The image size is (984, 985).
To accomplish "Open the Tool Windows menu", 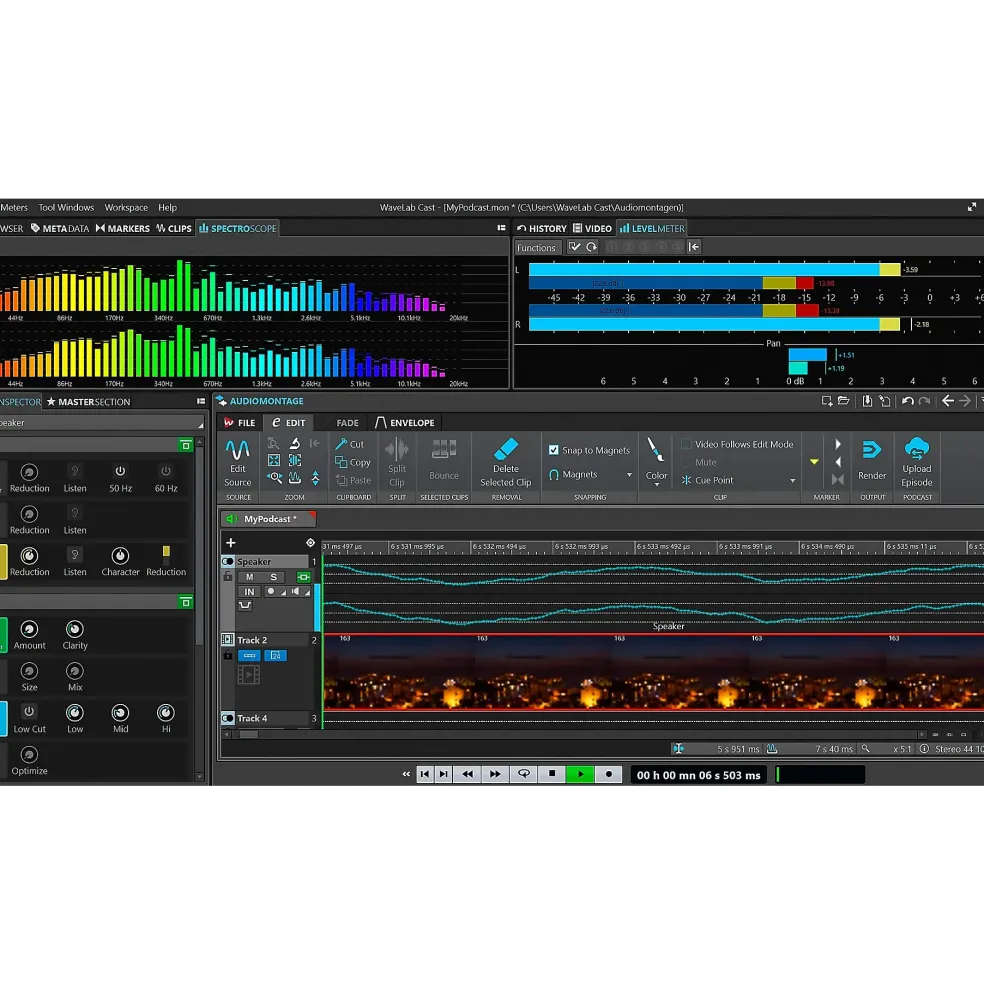I will (66, 207).
